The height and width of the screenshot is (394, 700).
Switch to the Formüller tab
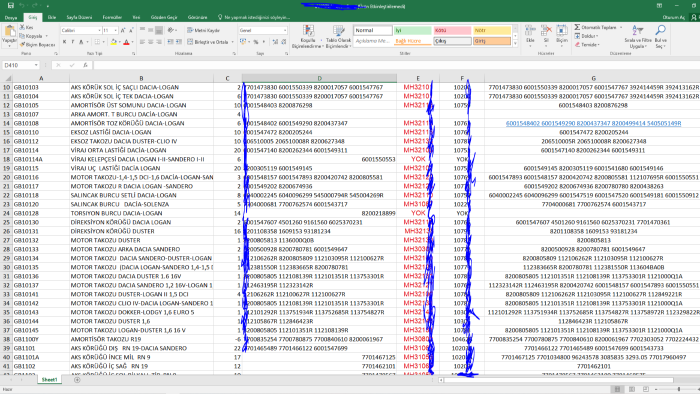pos(112,17)
